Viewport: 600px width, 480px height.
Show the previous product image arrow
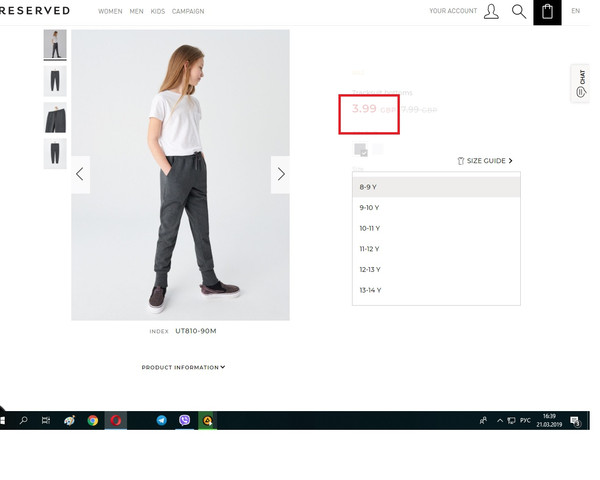(x=80, y=174)
